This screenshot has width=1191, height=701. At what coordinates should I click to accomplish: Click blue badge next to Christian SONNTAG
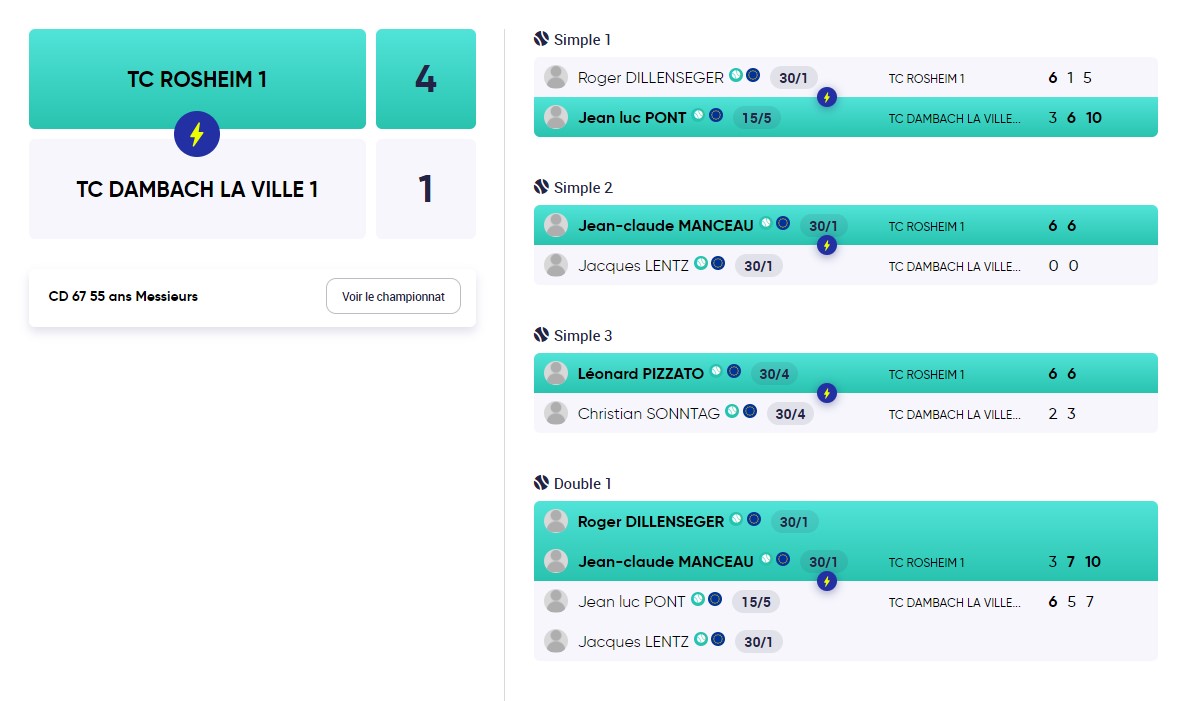click(750, 411)
